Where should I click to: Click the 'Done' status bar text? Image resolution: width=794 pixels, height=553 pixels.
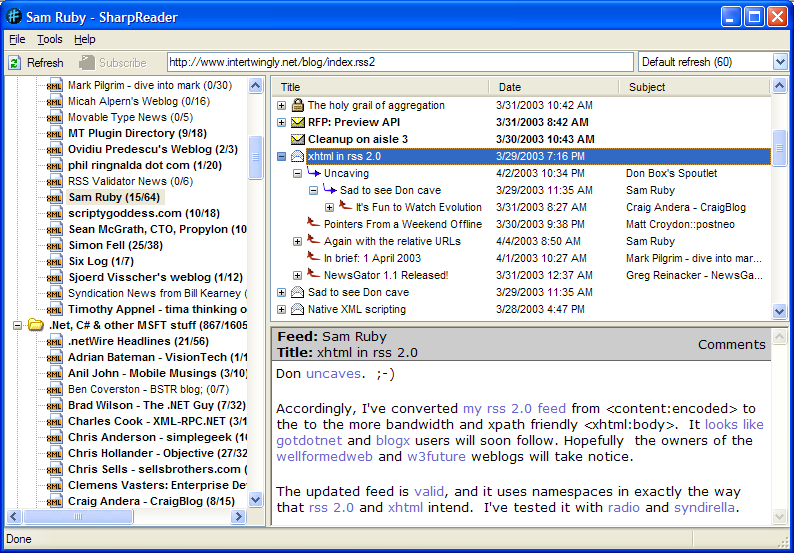(19, 539)
